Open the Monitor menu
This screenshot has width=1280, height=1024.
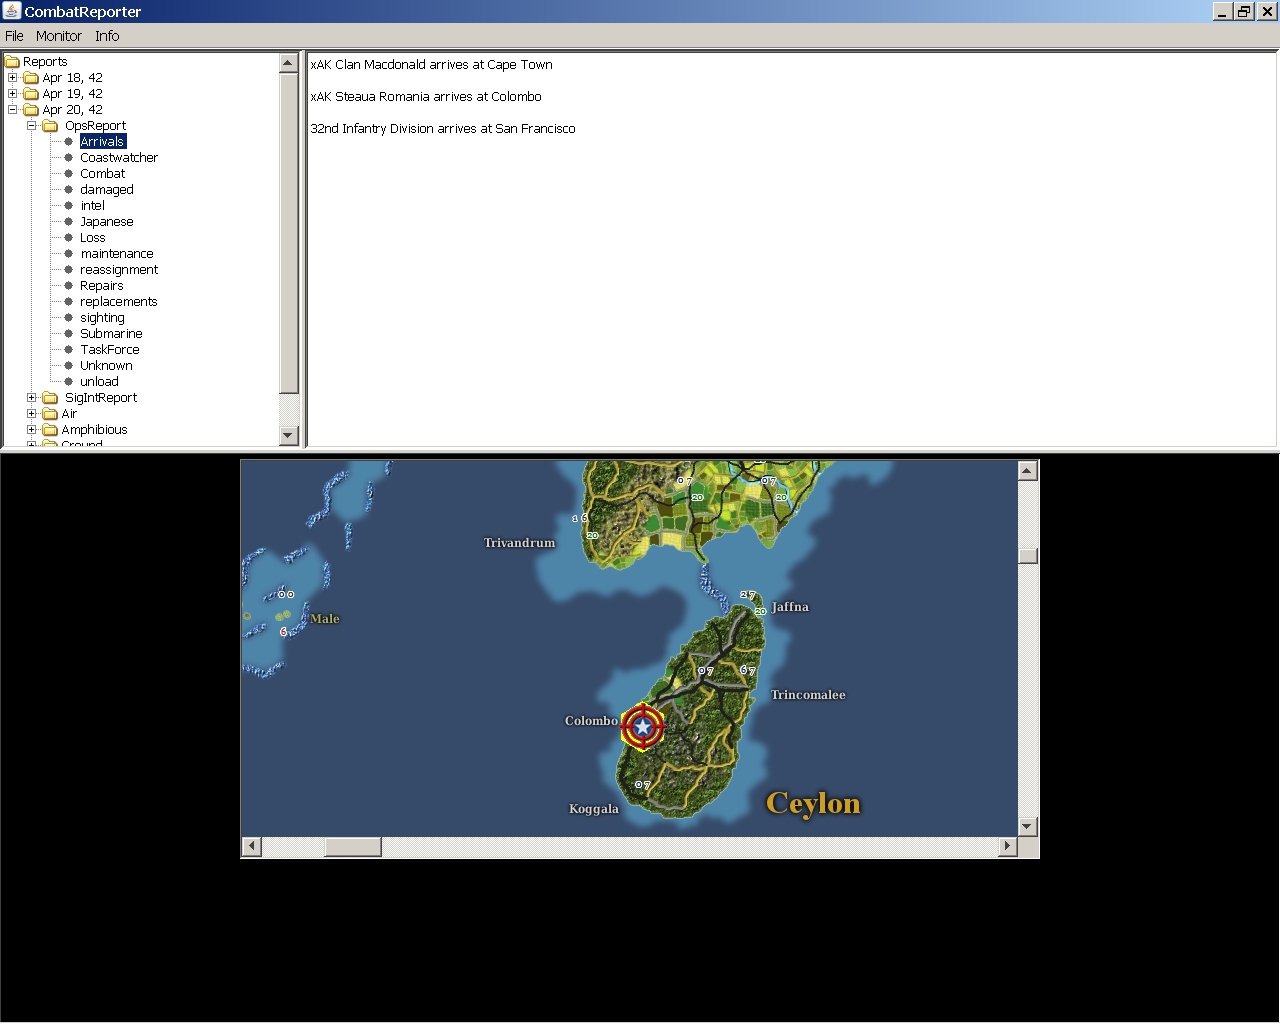coord(59,36)
